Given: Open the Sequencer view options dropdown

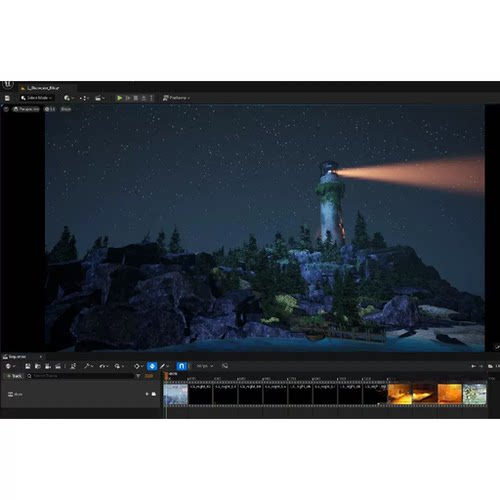Looking at the screenshot, I should coord(119,366).
